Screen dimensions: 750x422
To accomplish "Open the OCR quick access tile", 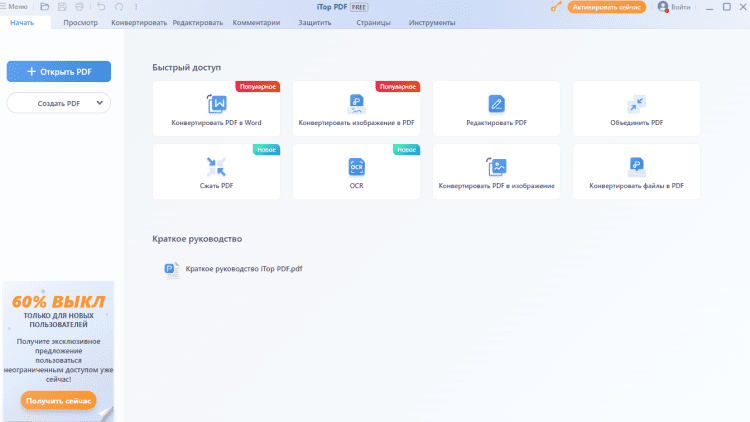I will point(356,171).
